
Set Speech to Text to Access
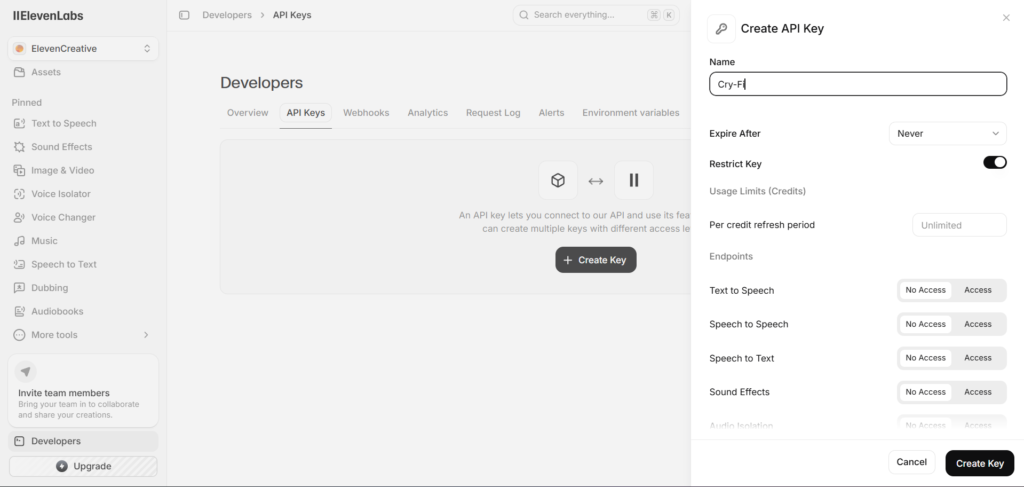click(978, 358)
